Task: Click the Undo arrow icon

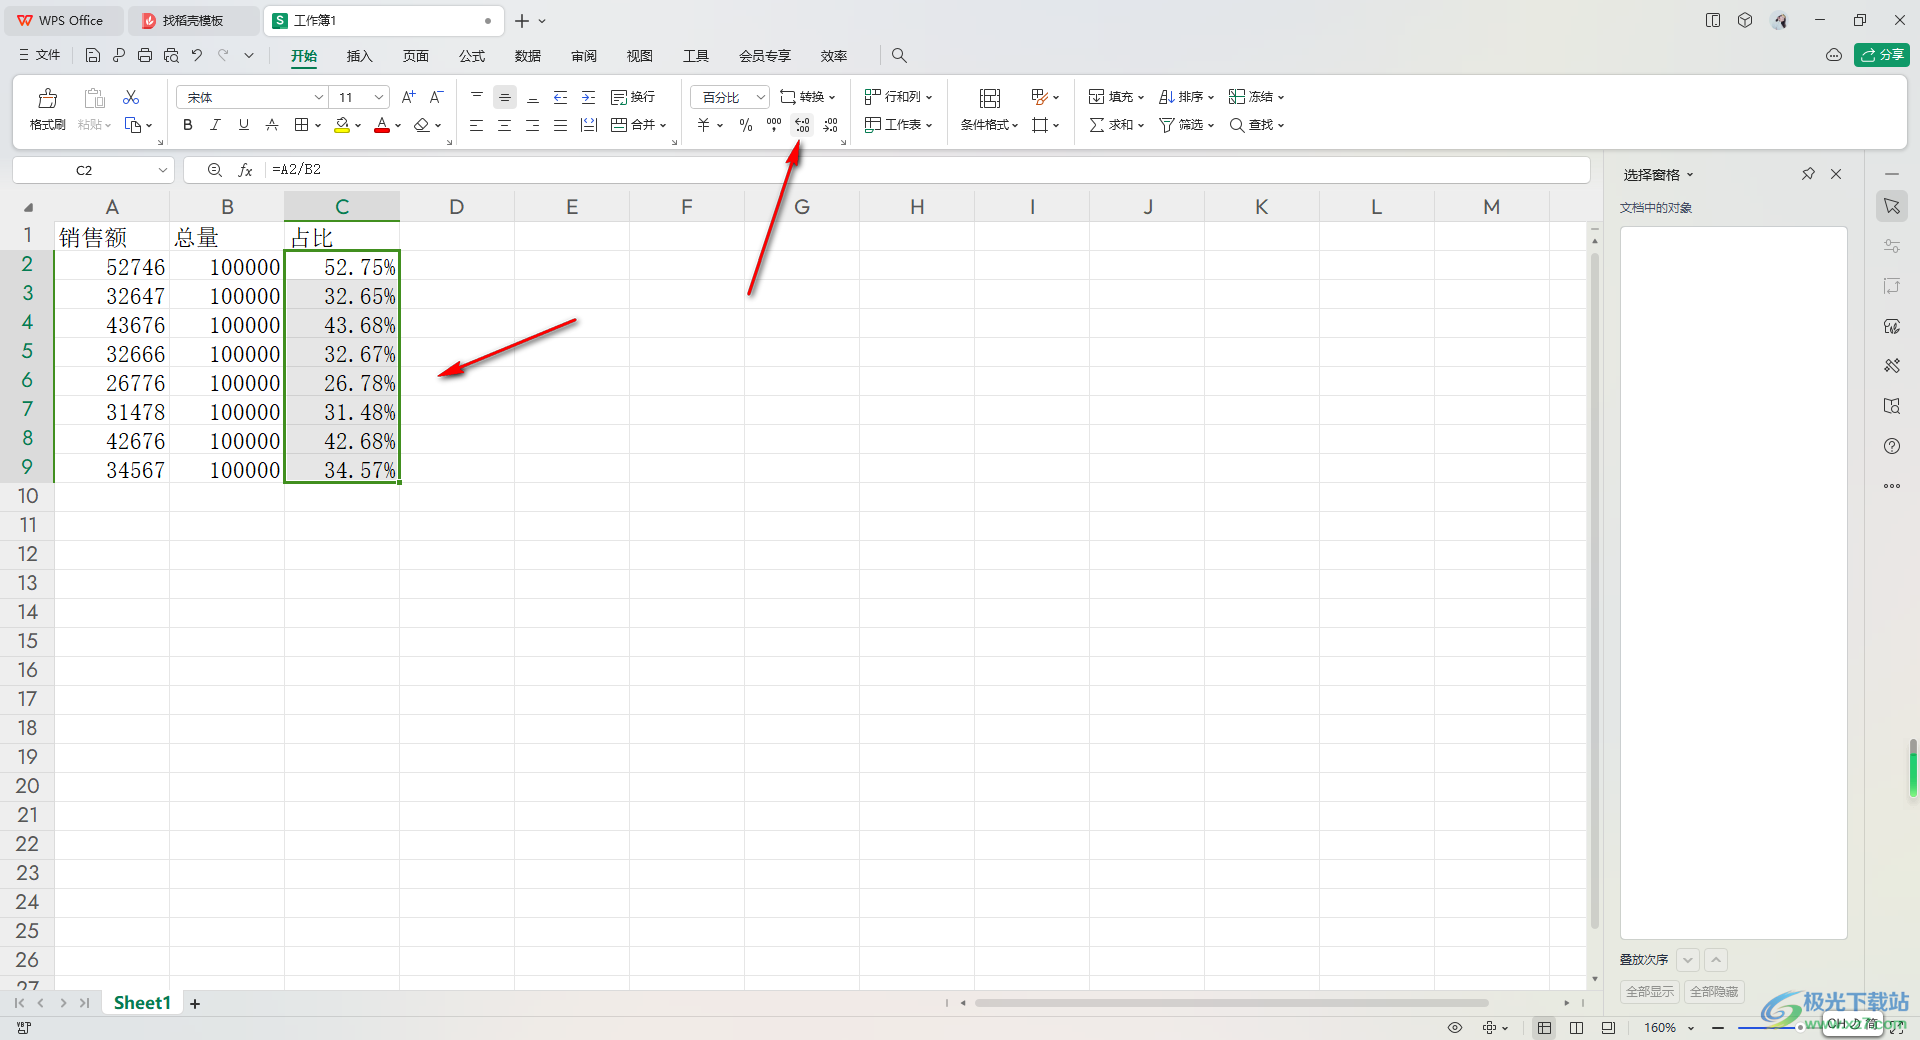Action: coord(197,55)
